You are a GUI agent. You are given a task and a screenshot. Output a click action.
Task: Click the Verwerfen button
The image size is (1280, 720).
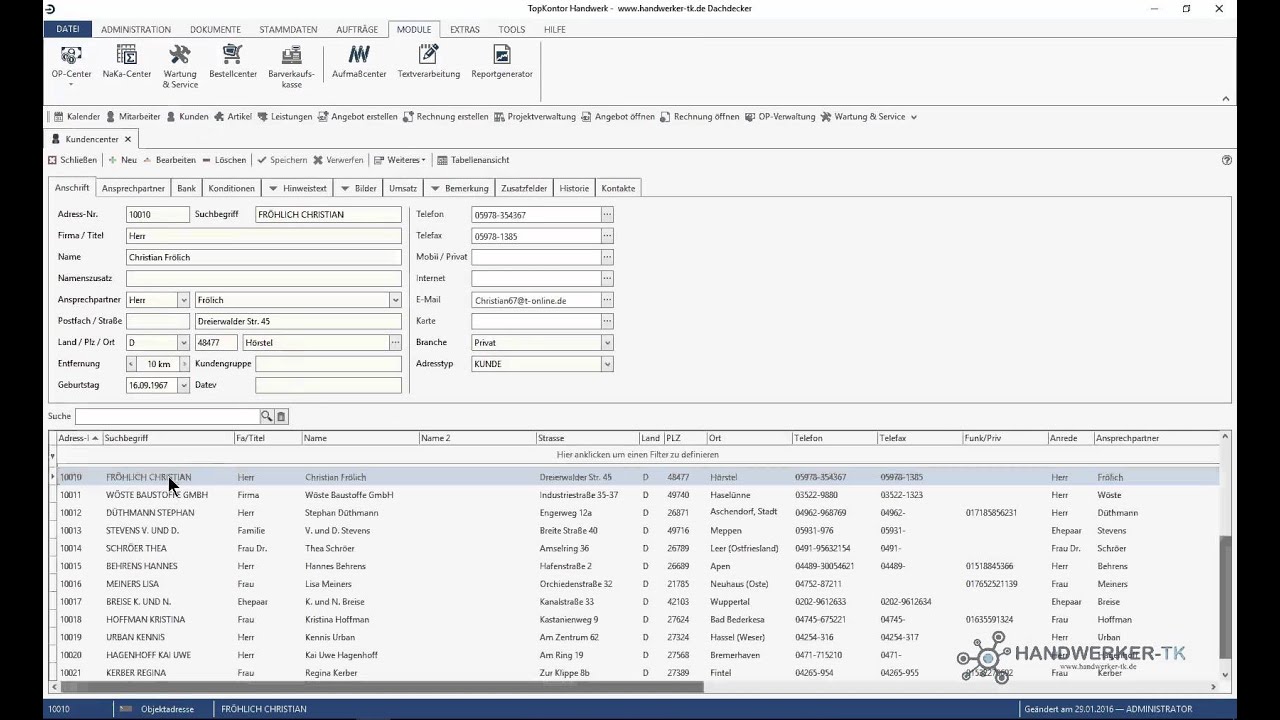338,160
